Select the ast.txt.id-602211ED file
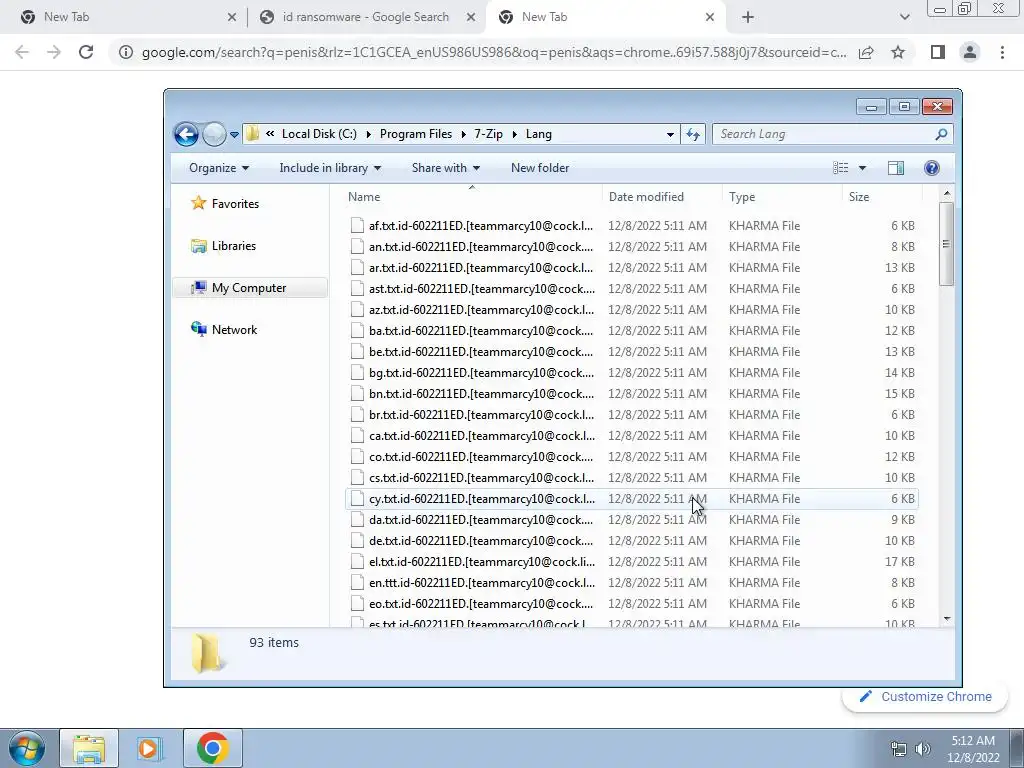 coord(632,289)
